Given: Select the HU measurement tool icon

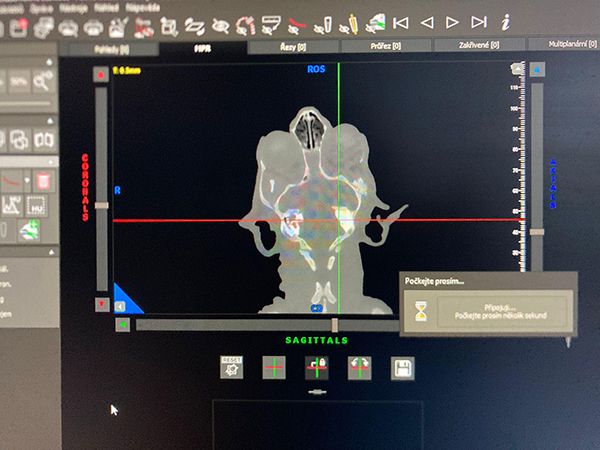Looking at the screenshot, I should [x=37, y=205].
